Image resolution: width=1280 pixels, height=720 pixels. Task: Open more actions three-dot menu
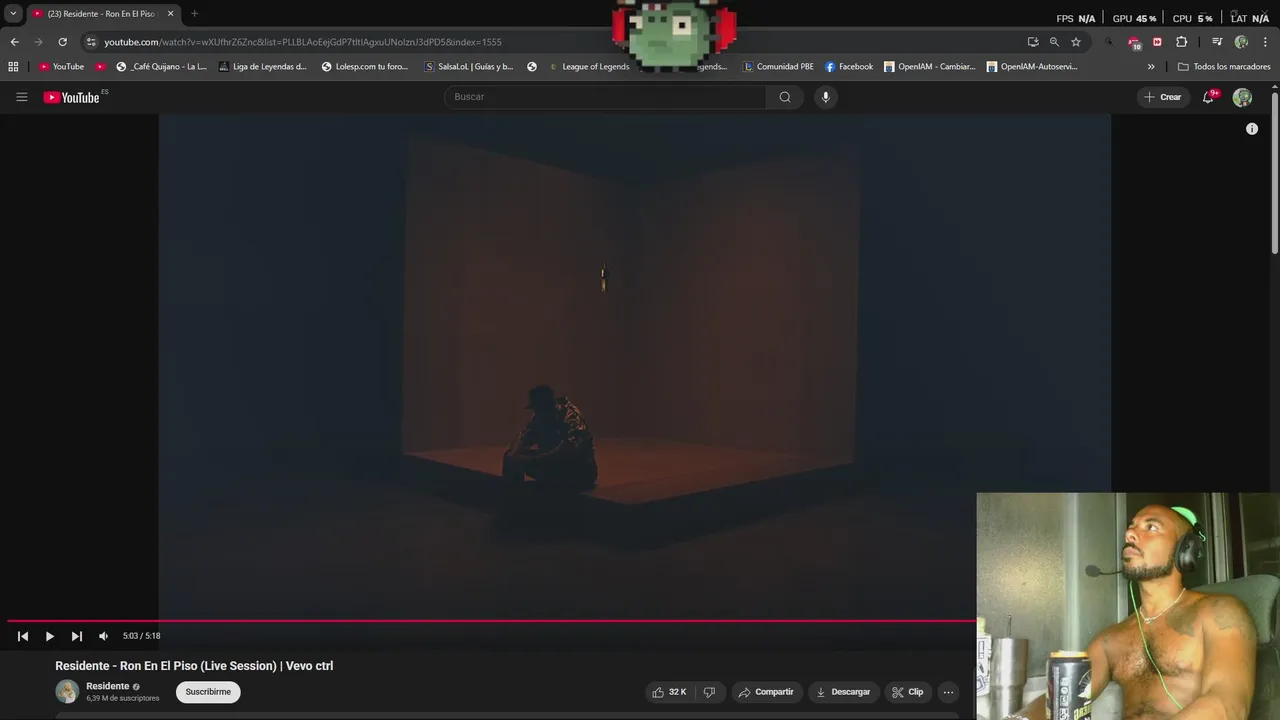[x=948, y=692]
